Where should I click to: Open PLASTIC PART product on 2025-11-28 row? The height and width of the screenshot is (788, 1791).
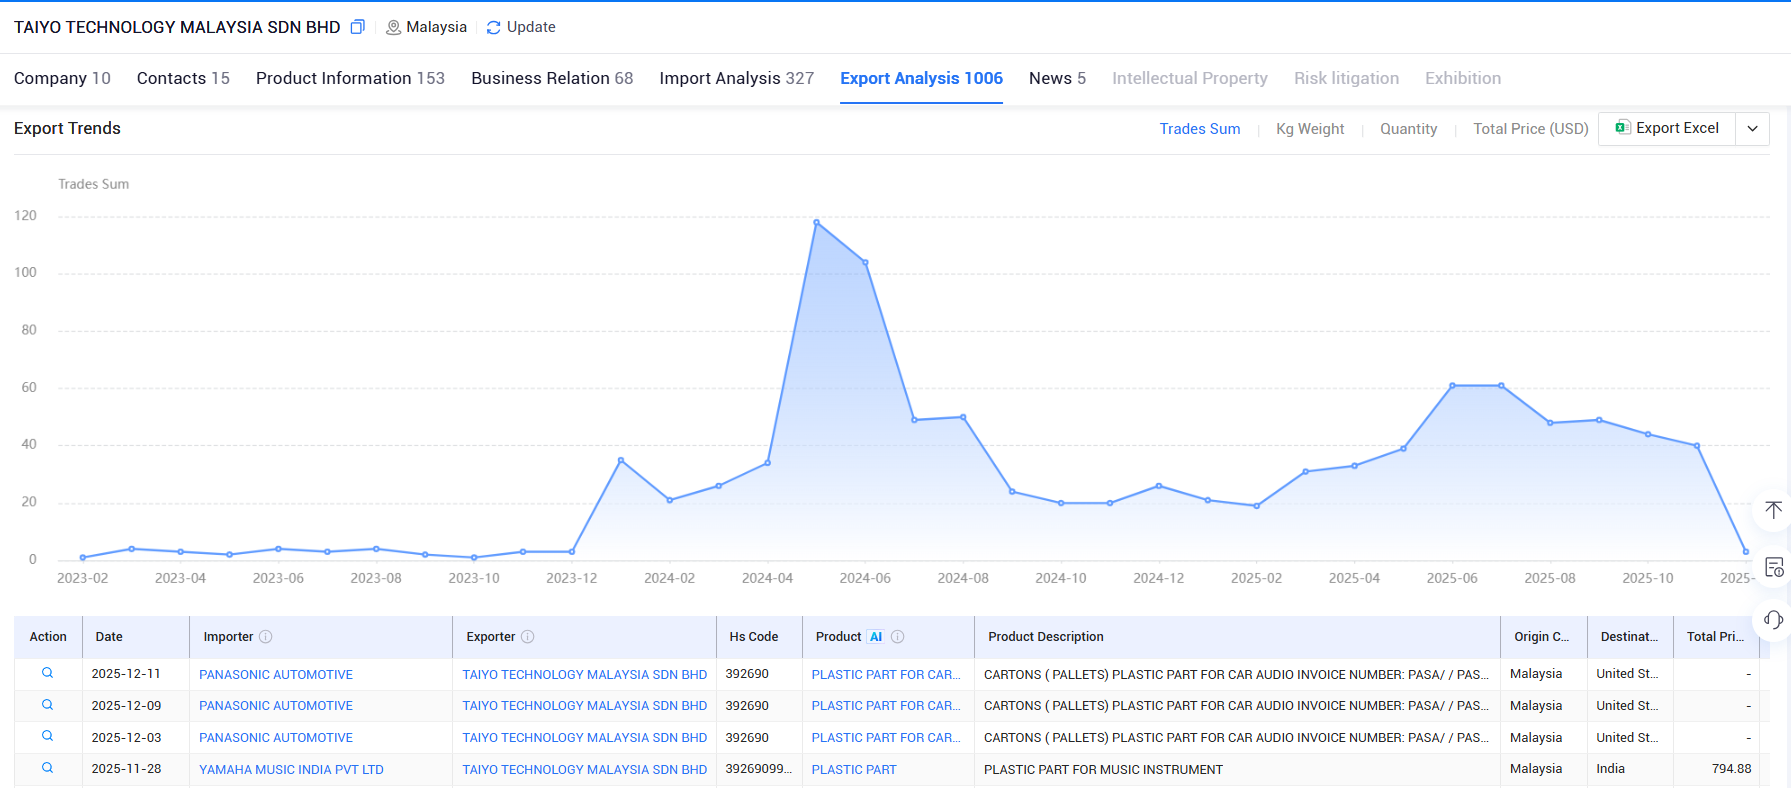click(854, 770)
